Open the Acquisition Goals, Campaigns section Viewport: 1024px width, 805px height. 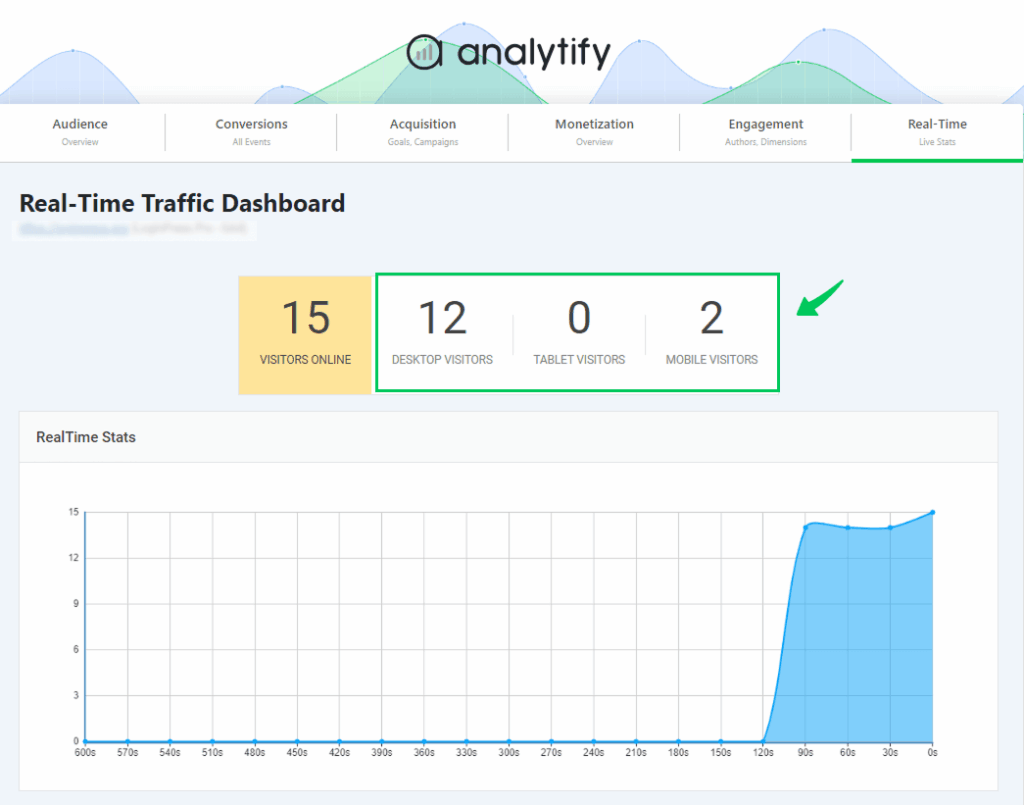point(422,132)
